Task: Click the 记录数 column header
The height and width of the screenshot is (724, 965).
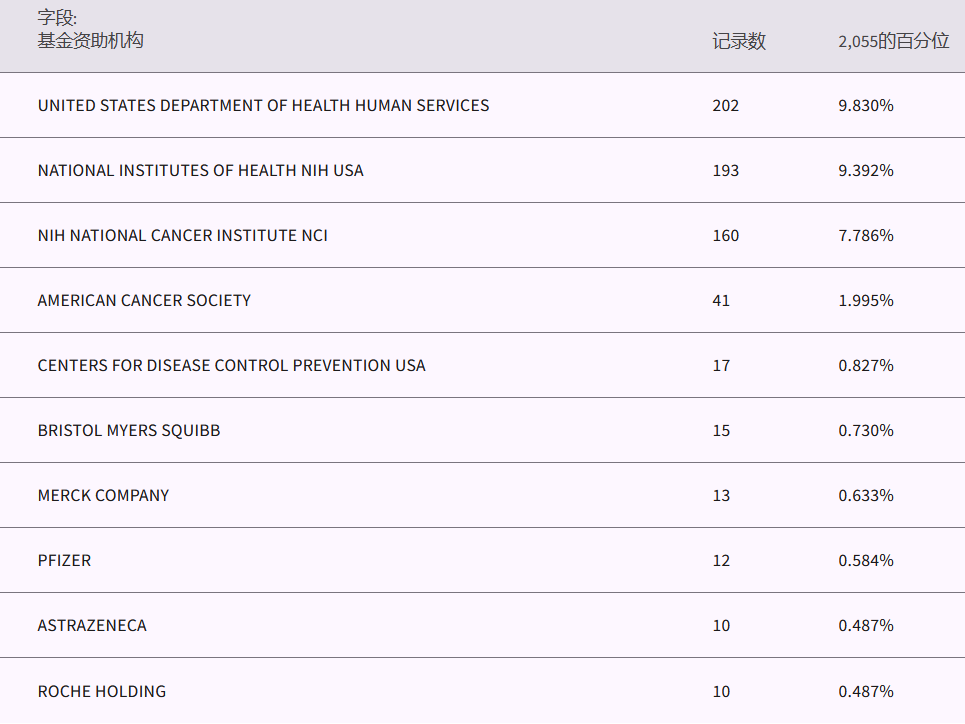Action: click(x=739, y=41)
